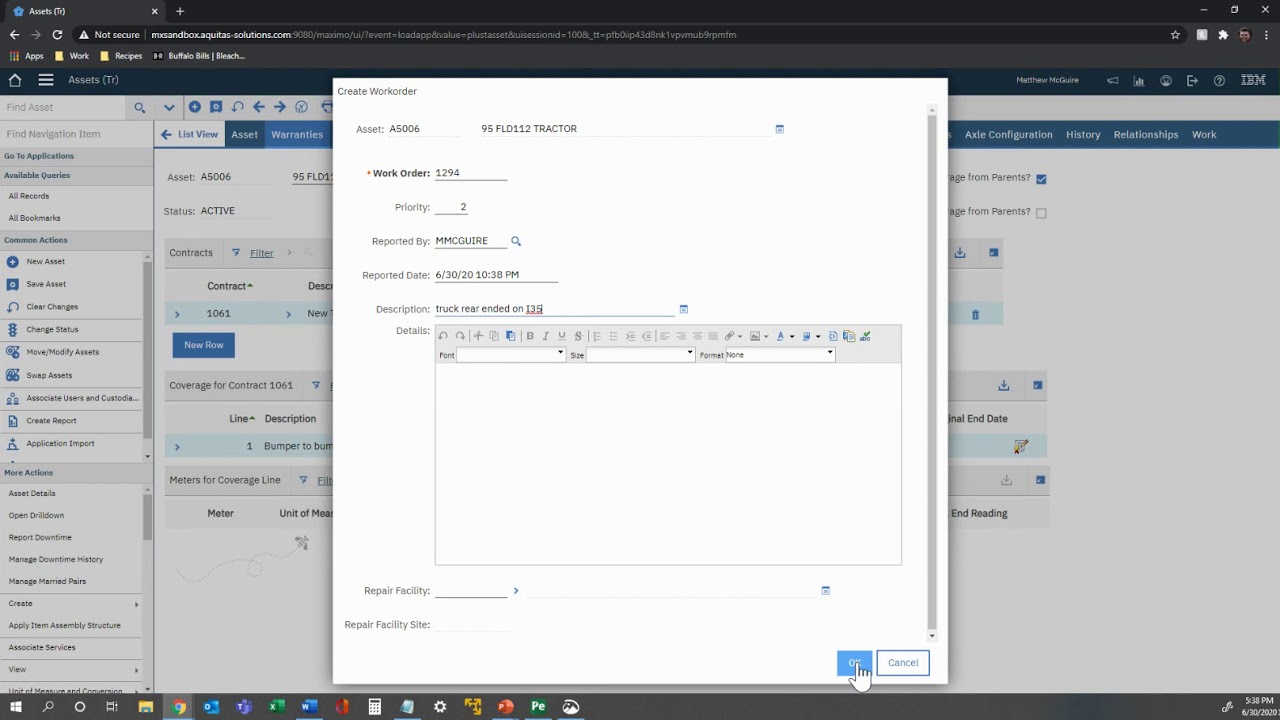Toggle the checked 'from Parents?' checkbox
The height and width of the screenshot is (720, 1280).
[1041, 179]
